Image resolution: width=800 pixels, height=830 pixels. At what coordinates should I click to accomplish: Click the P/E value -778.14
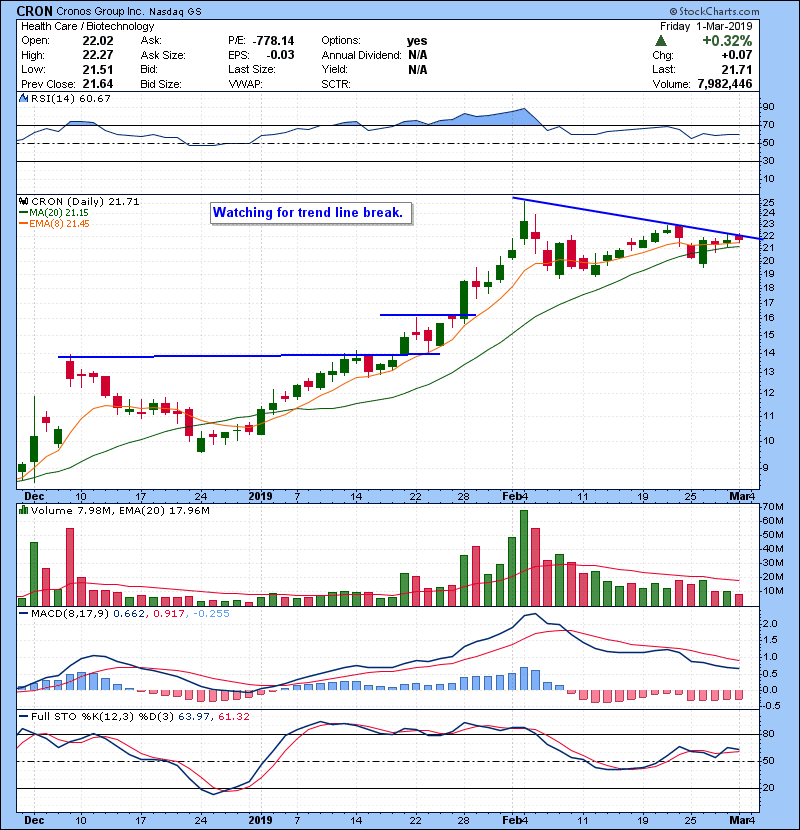click(x=274, y=41)
